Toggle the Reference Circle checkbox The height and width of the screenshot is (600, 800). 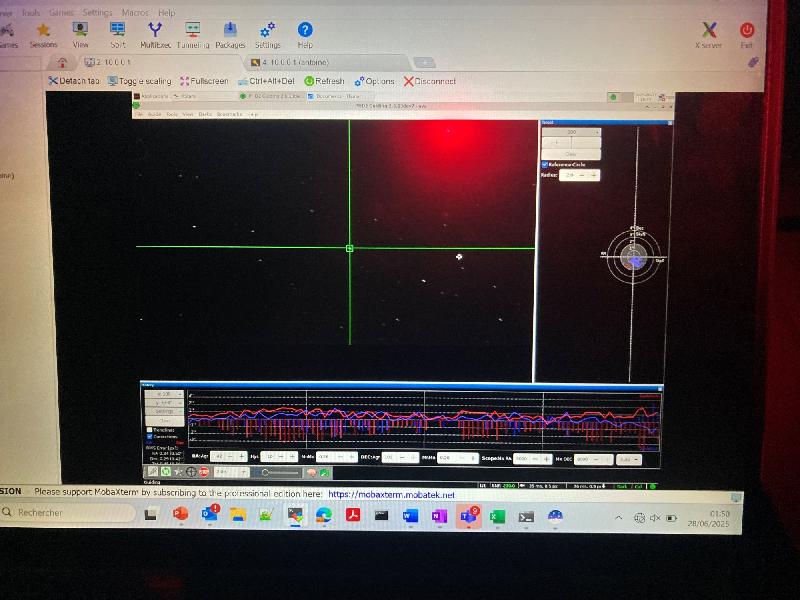tap(544, 164)
